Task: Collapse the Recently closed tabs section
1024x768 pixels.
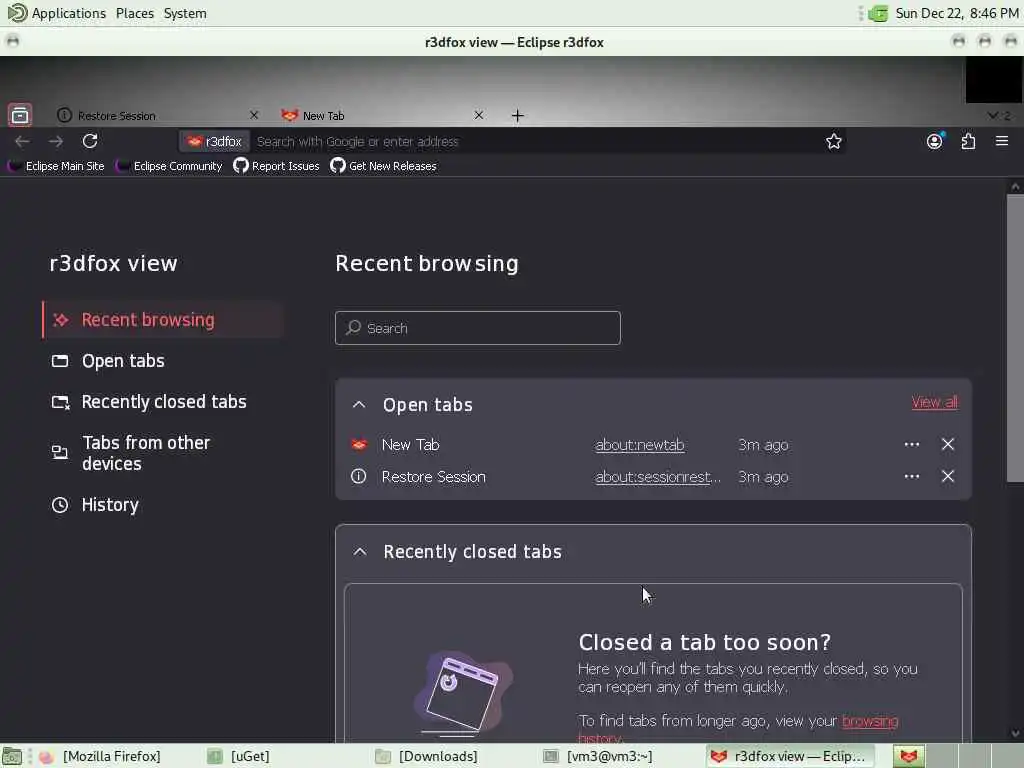Action: coord(360,552)
